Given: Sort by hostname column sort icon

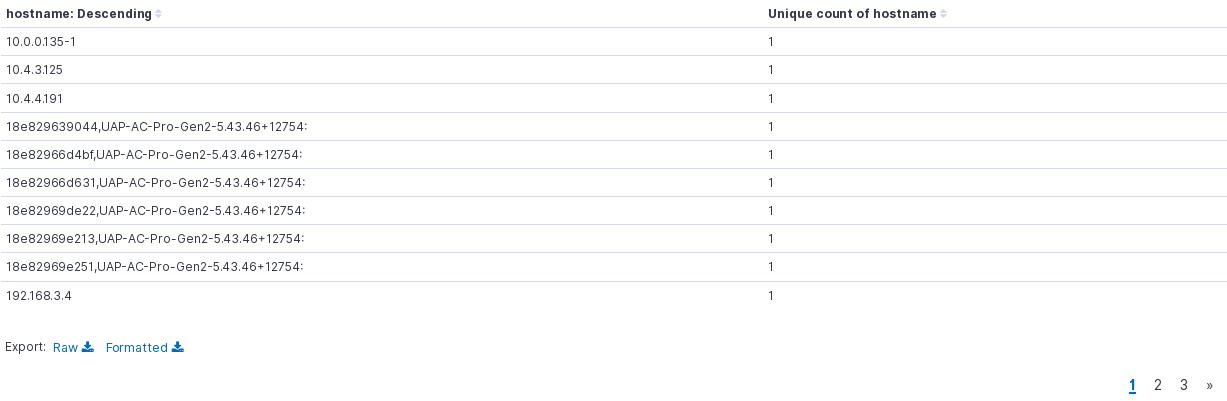Looking at the screenshot, I should coord(159,14).
